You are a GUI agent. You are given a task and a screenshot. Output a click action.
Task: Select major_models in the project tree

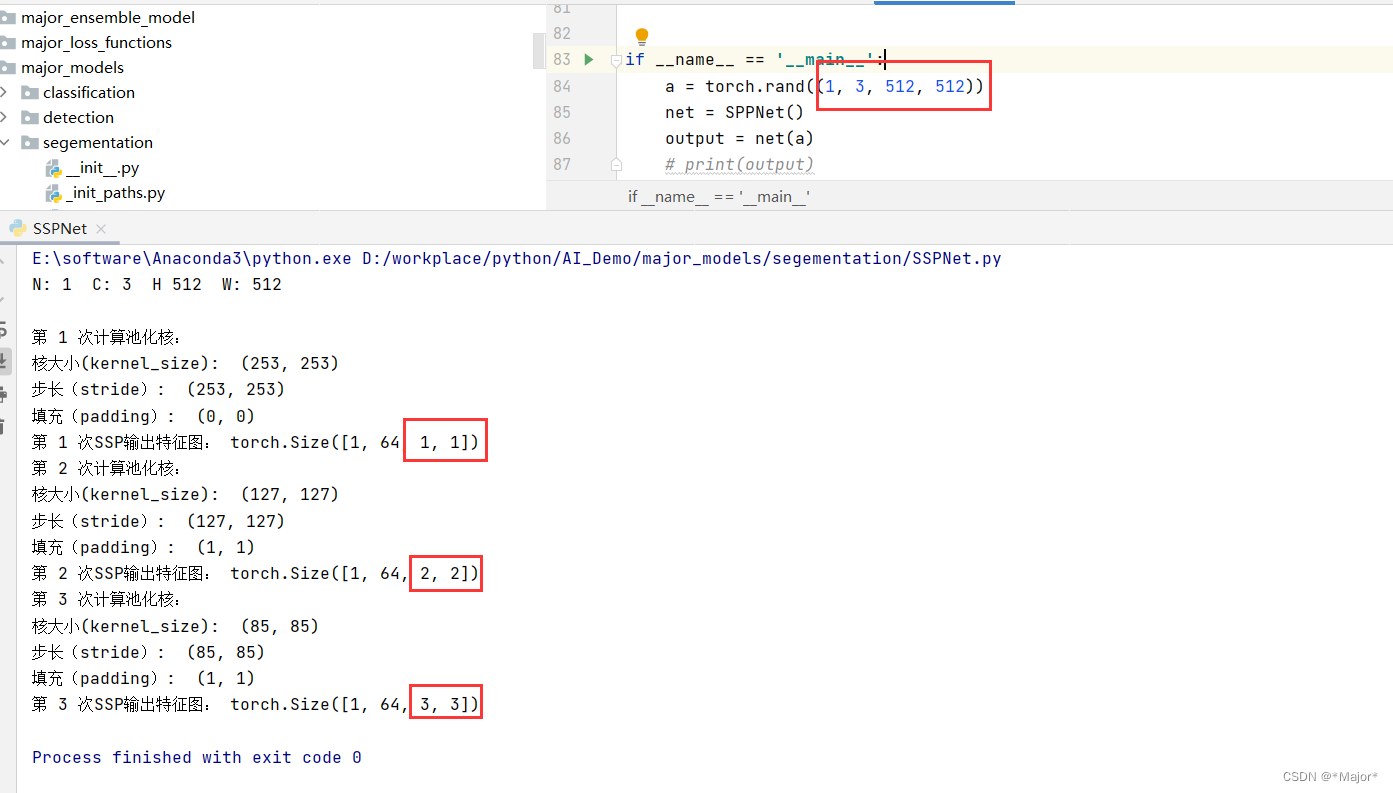pyautogui.click(x=72, y=68)
